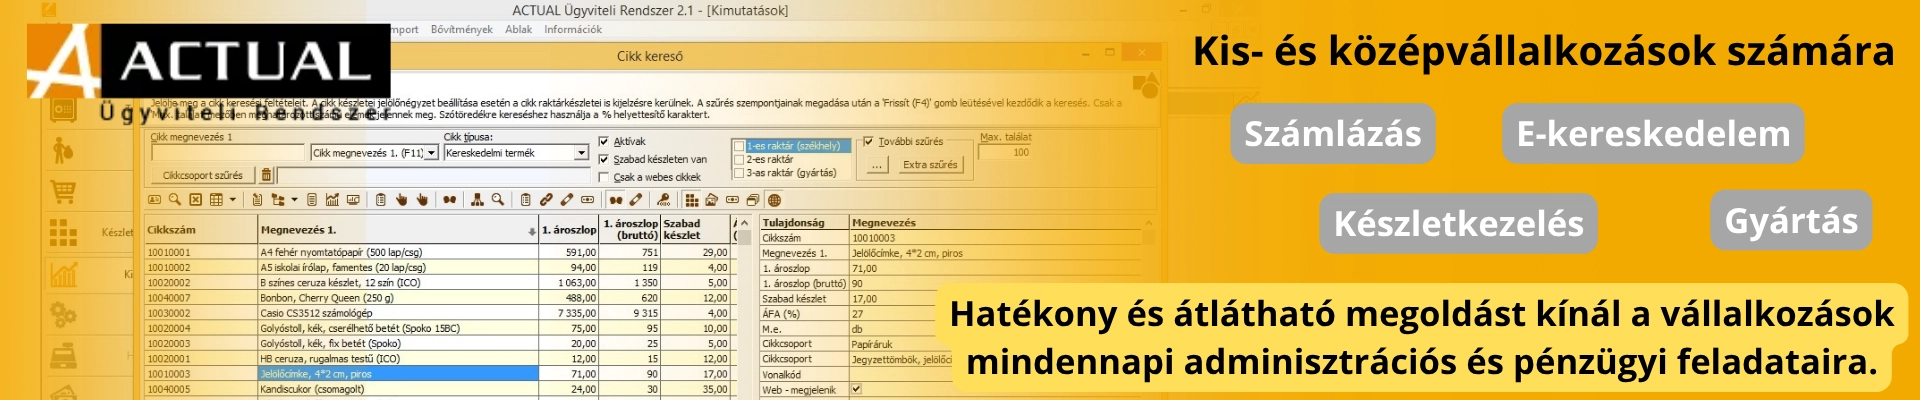Select row Bonbon, Cherry Queen (250 g)
Image resolution: width=1920 pixels, height=400 pixels.
click(x=438, y=298)
